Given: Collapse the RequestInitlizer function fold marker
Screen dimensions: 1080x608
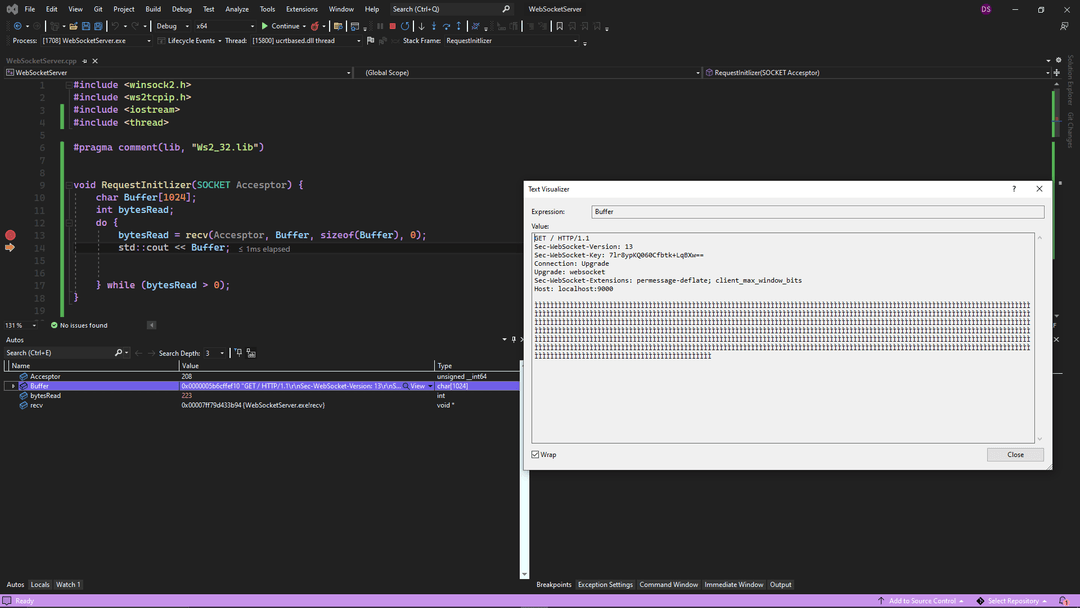Looking at the screenshot, I should [x=69, y=185].
